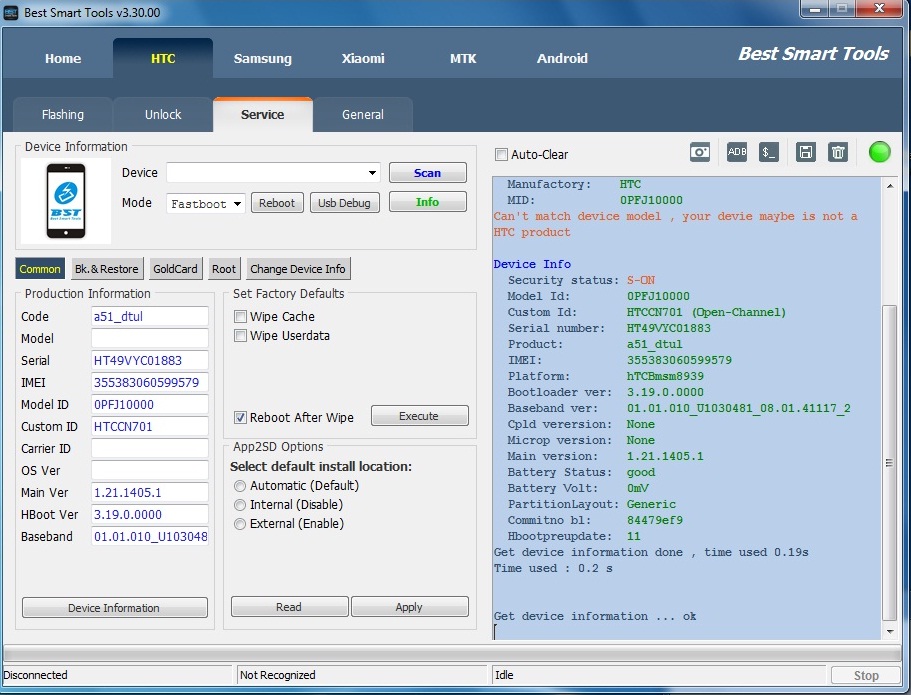Click the empty Carrier ID field
This screenshot has width=911, height=695.
(149, 449)
